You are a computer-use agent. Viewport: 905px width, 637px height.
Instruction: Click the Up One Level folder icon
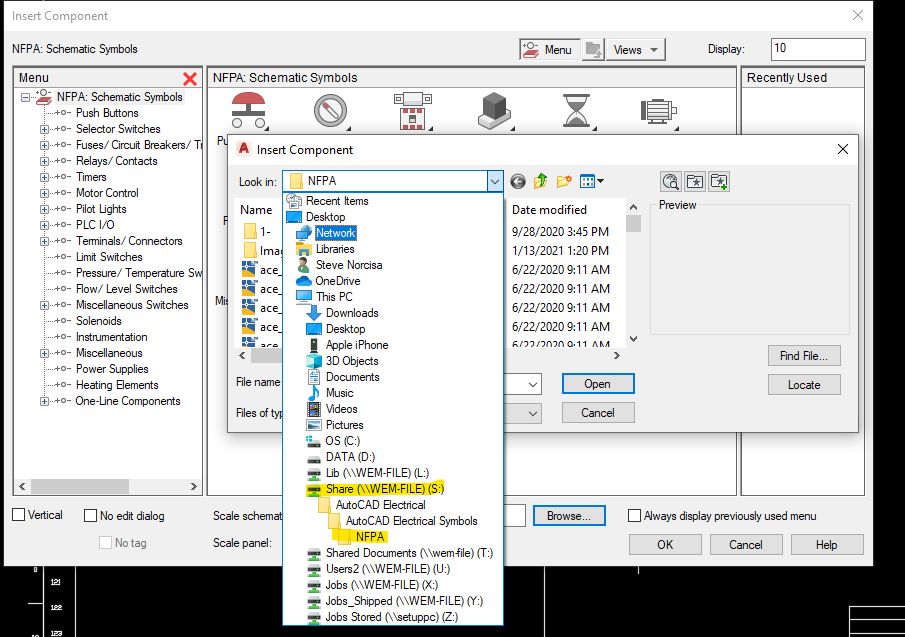pos(540,181)
